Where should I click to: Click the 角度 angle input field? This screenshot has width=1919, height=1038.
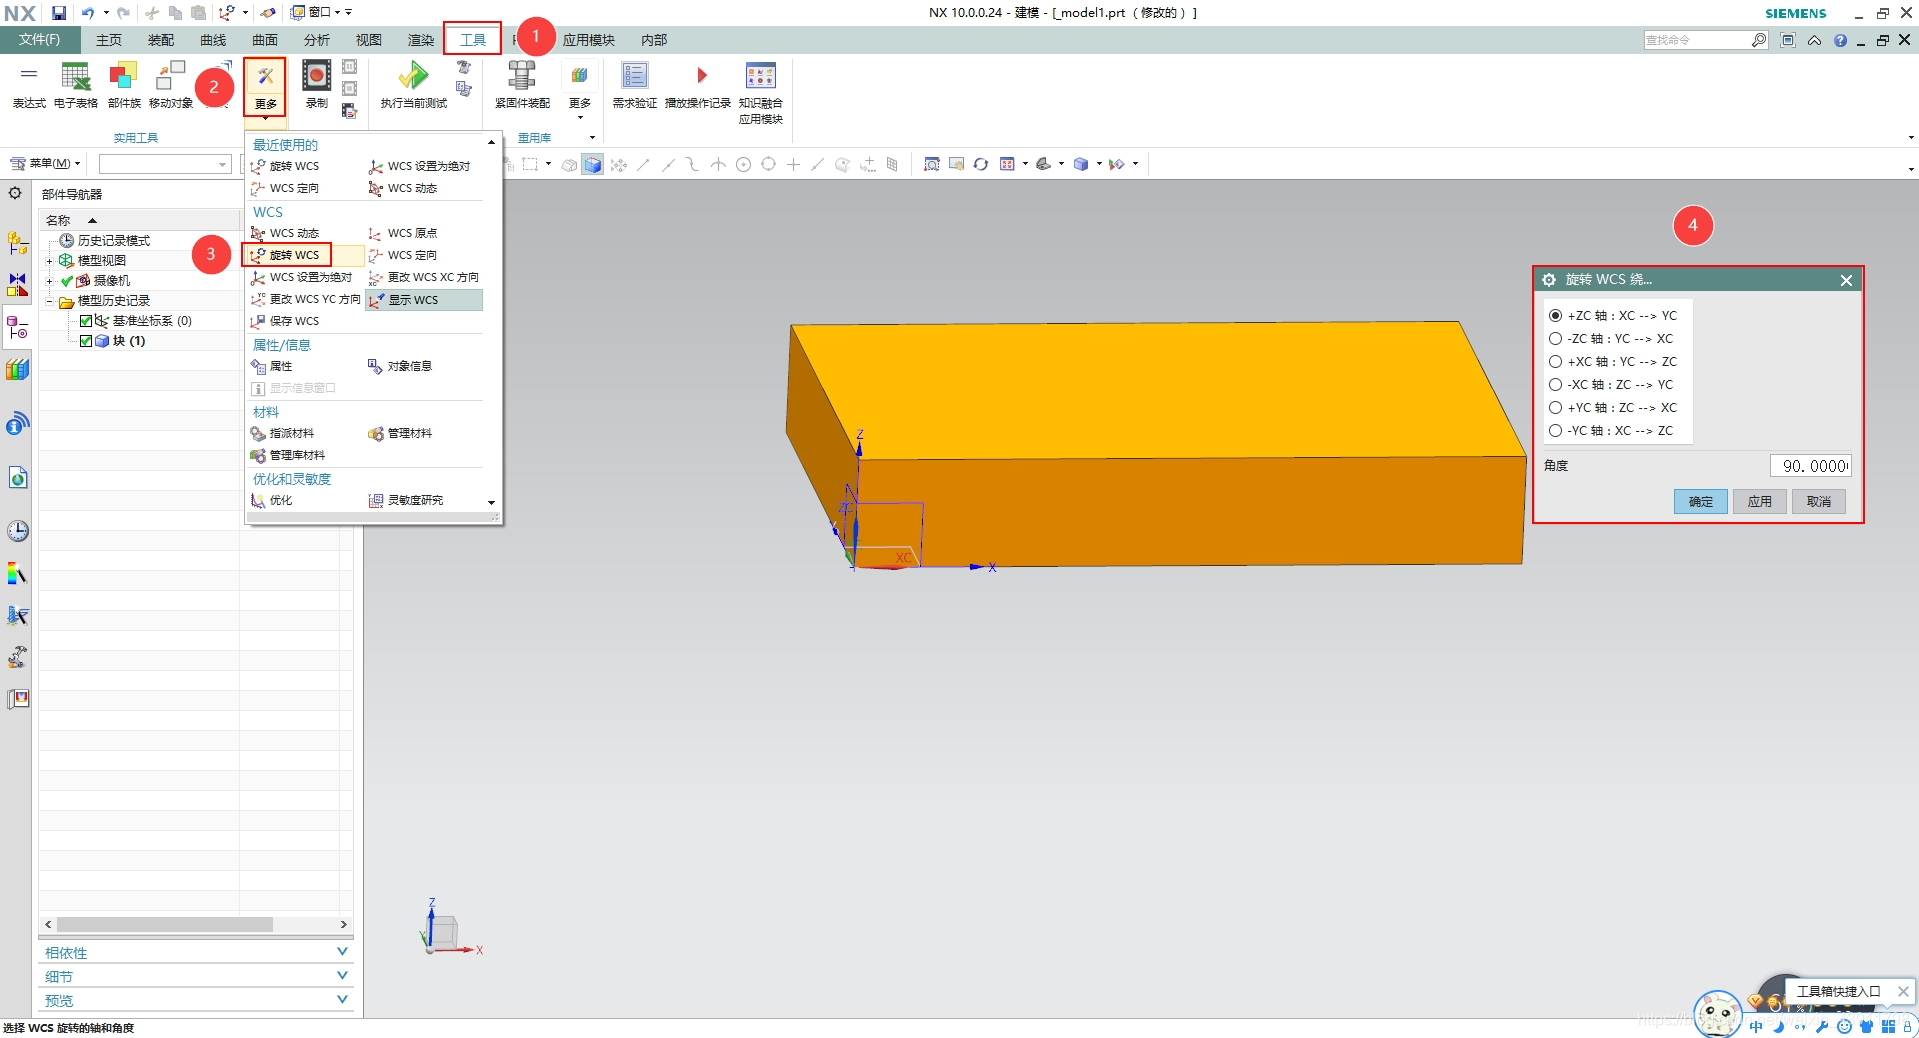(x=1811, y=466)
